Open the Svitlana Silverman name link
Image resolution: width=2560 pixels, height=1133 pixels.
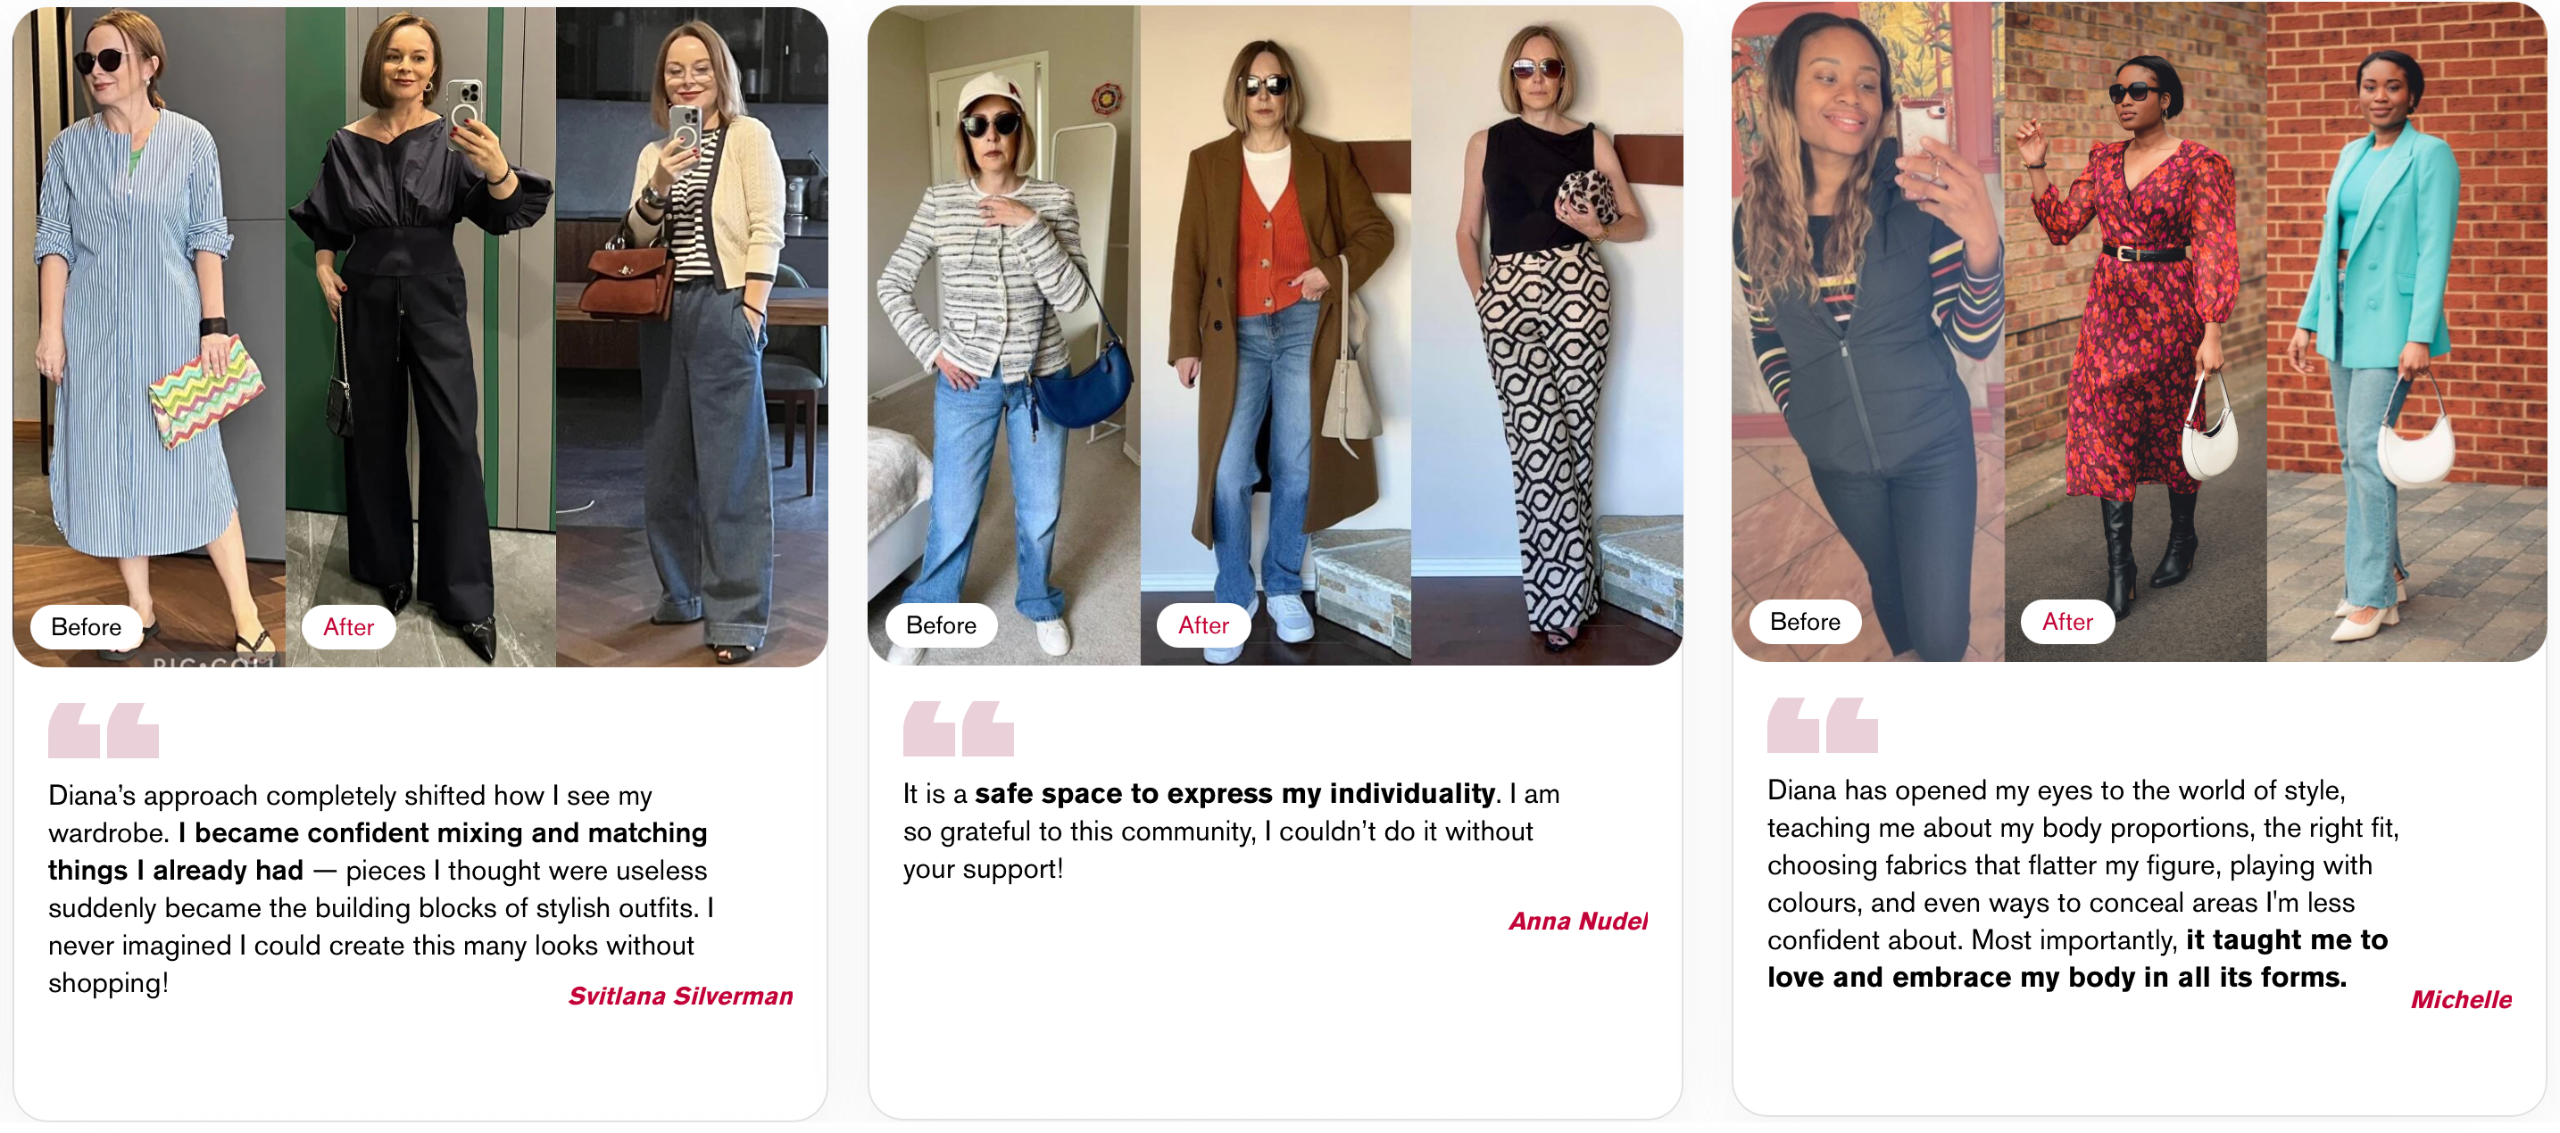(680, 996)
